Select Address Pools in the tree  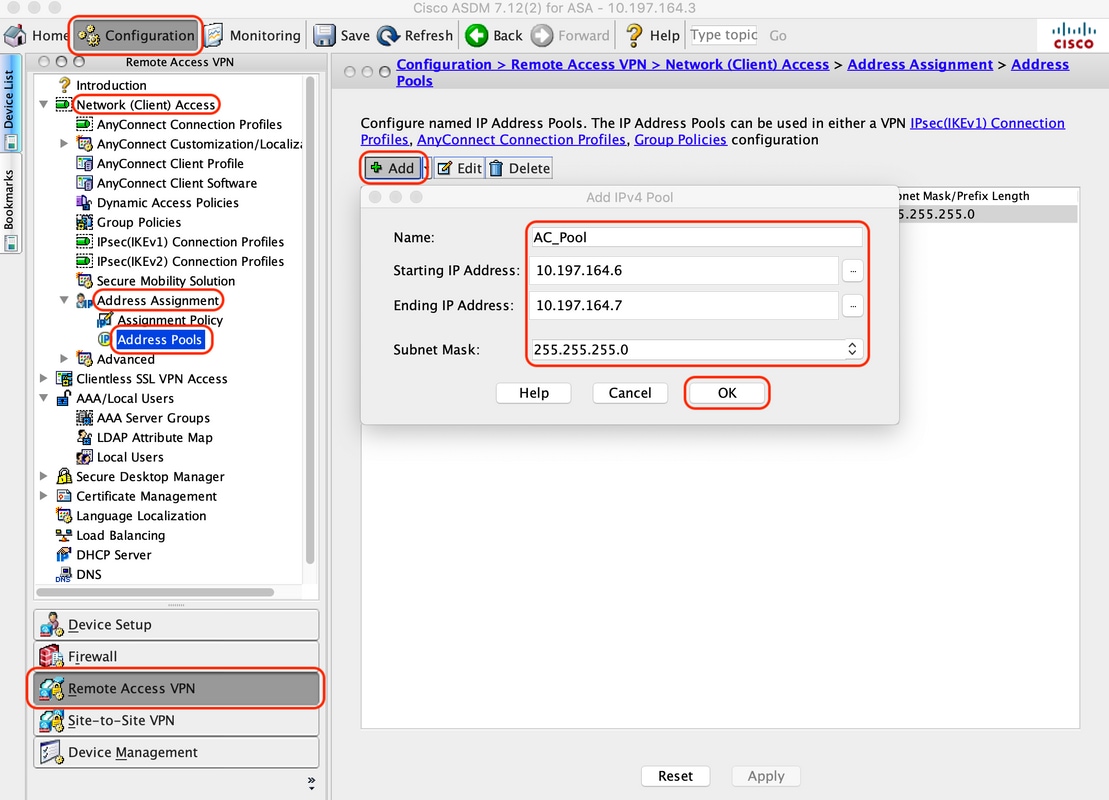pyautogui.click(x=160, y=340)
